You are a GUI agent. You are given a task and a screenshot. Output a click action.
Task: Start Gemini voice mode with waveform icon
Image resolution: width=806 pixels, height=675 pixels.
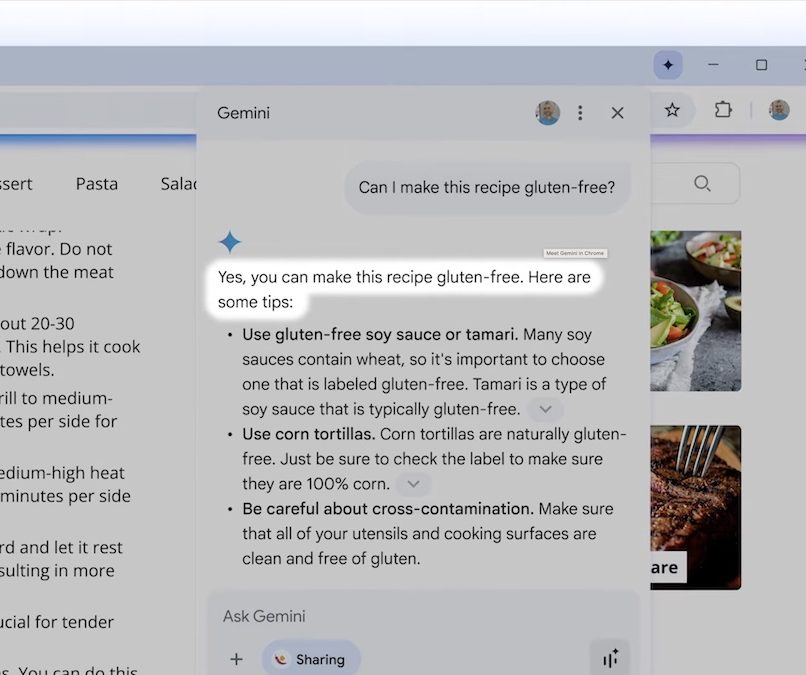click(609, 658)
